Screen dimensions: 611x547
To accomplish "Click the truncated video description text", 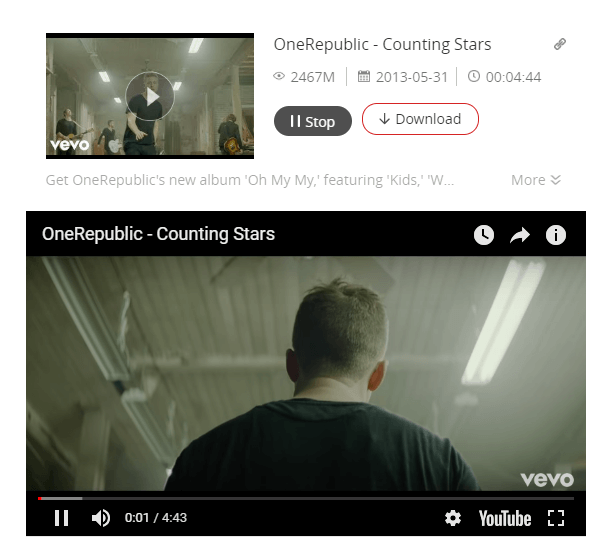I will coord(250,180).
